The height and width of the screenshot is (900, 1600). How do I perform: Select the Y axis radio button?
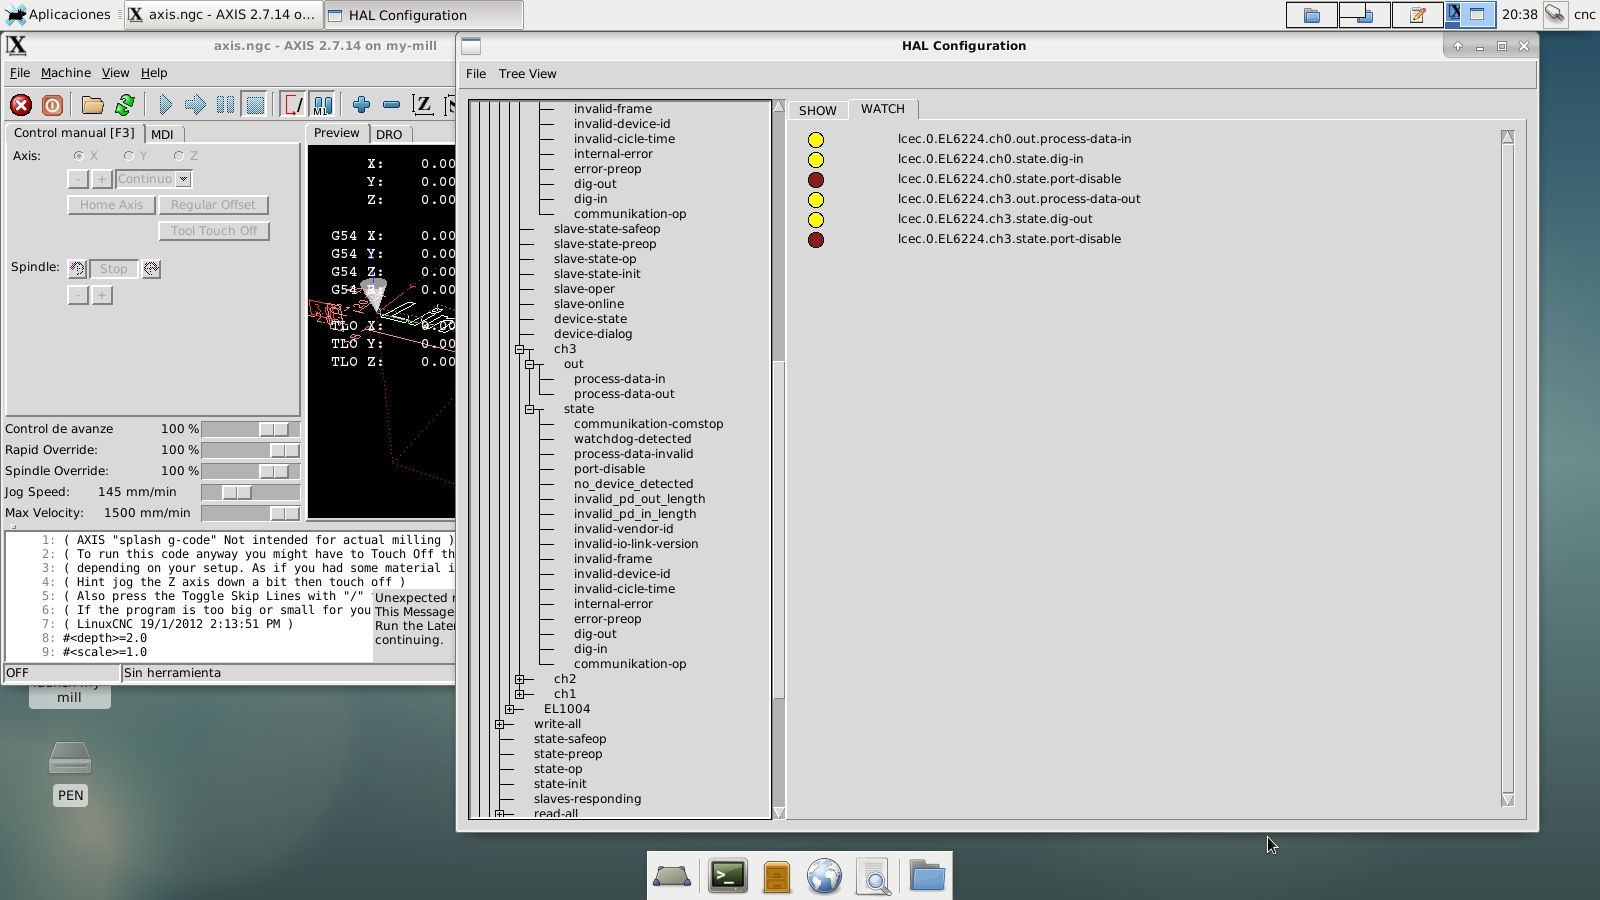tap(129, 156)
